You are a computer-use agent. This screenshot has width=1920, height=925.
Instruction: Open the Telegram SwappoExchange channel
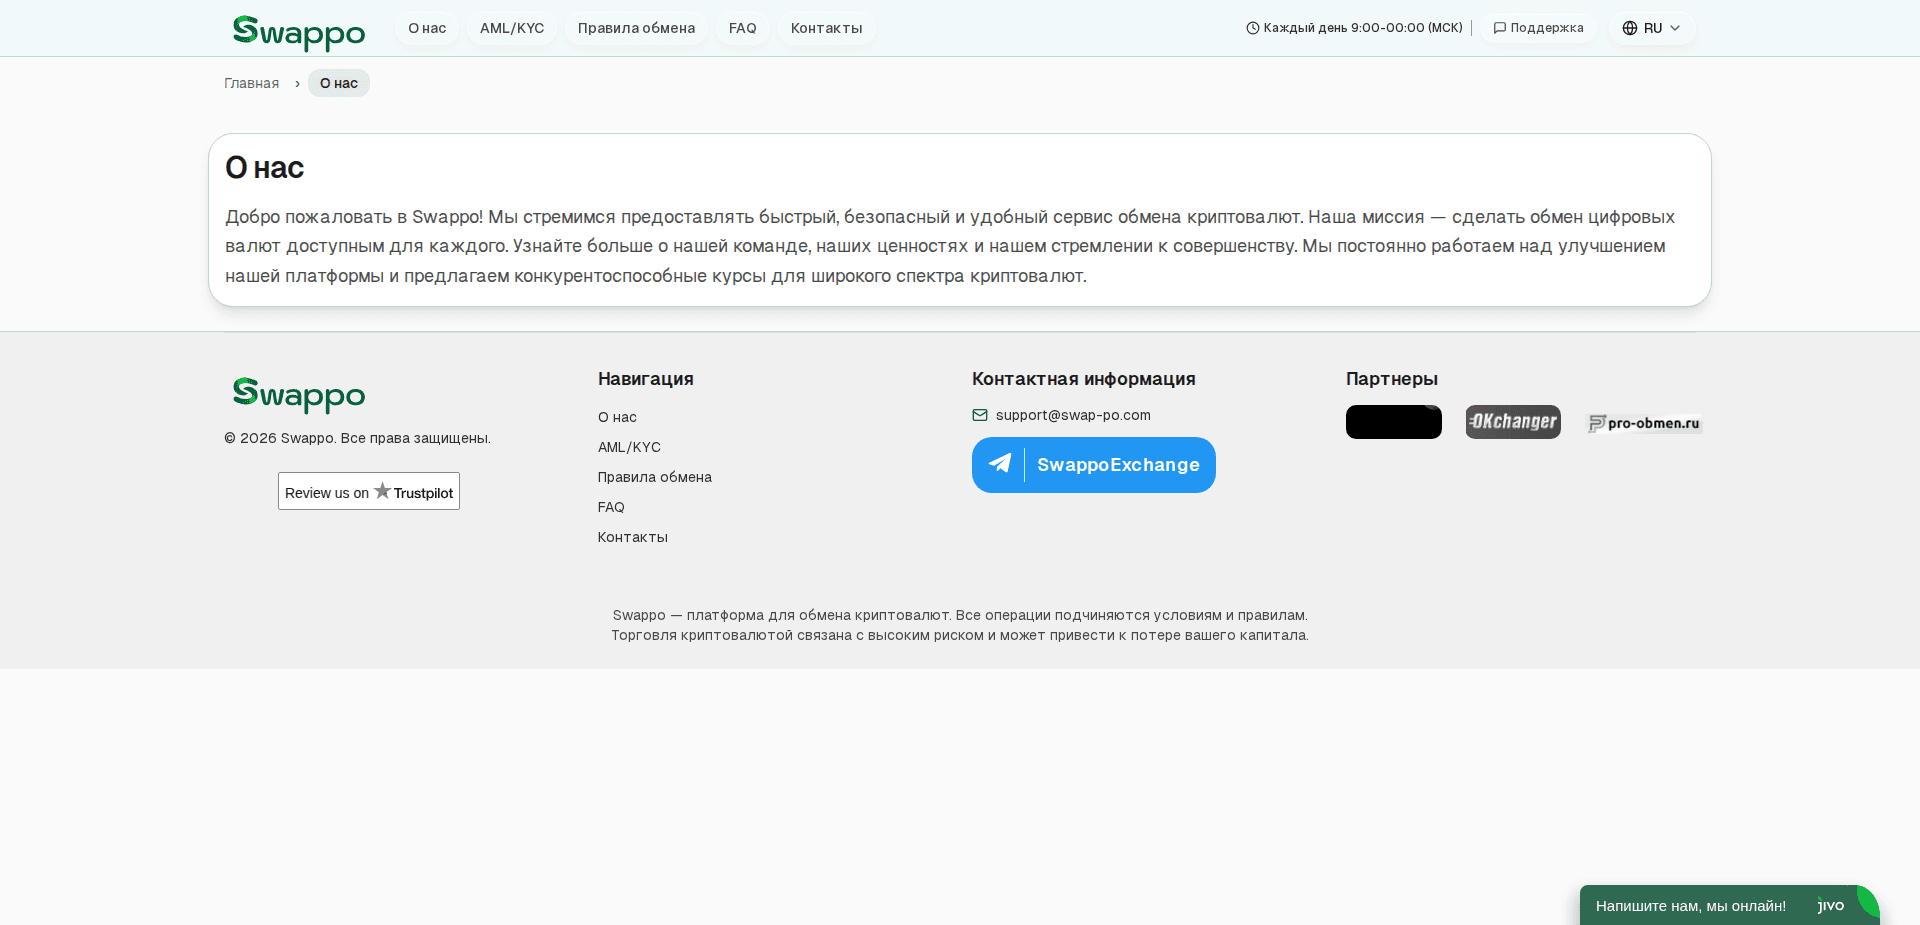pyautogui.click(x=1093, y=465)
